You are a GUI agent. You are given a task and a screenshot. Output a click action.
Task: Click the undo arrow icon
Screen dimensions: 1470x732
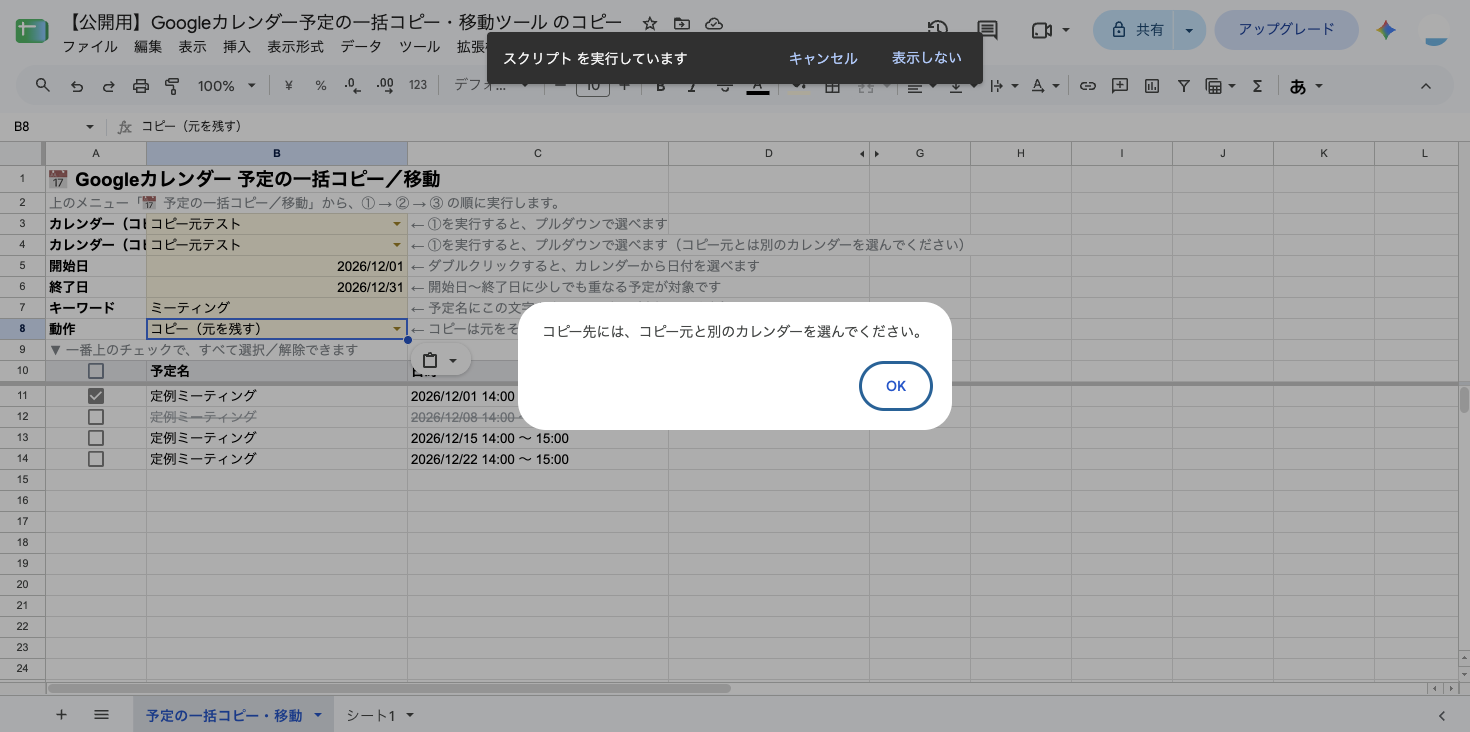coord(77,86)
